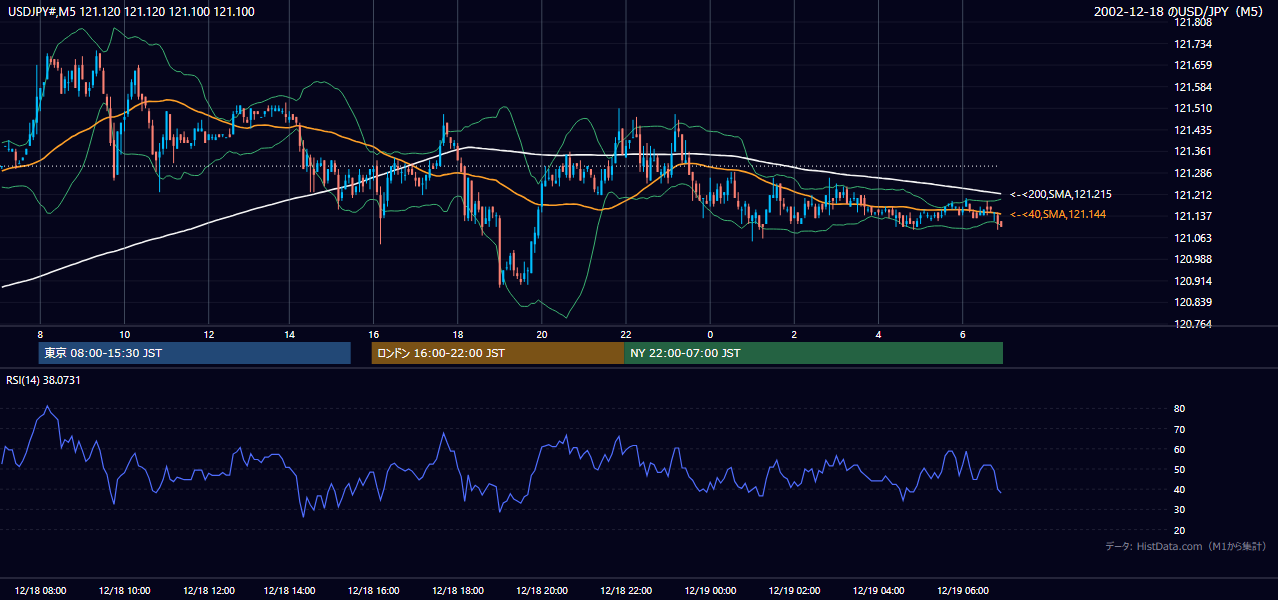Viewport: 1278px width, 600px height.
Task: Click price axis value 121.659
Action: [x=1194, y=65]
